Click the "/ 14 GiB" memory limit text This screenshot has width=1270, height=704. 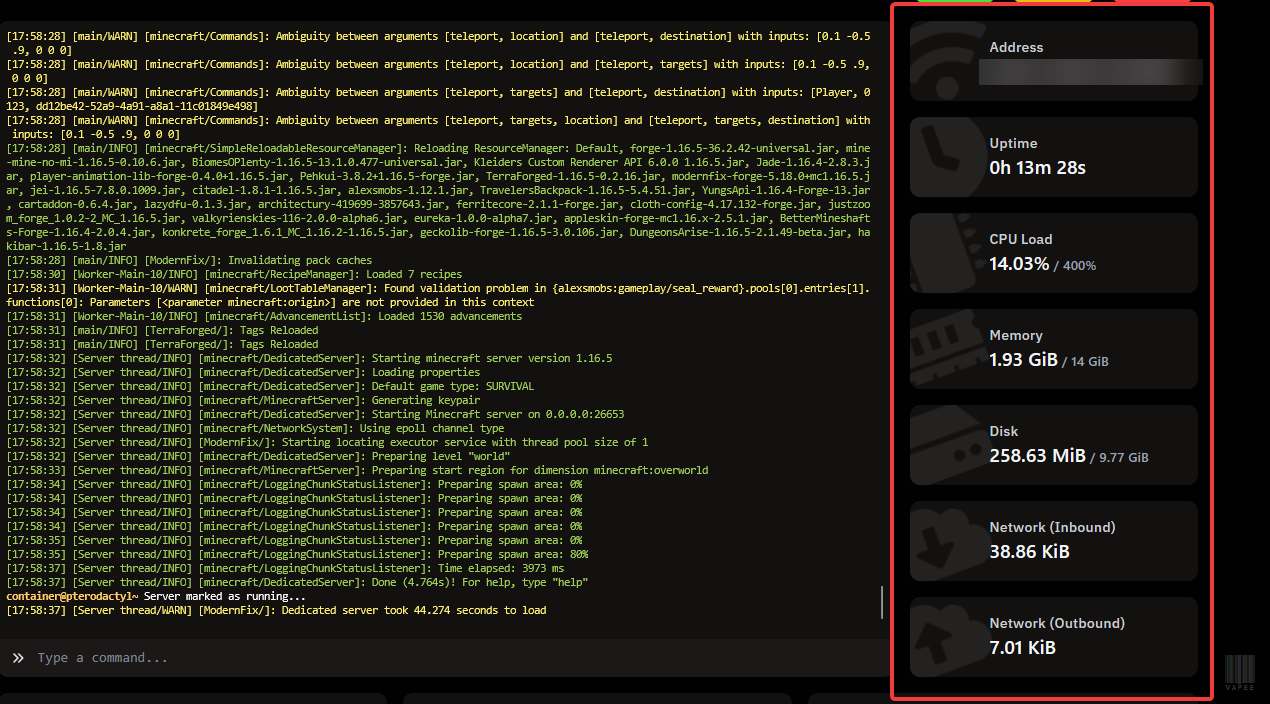(1085, 362)
